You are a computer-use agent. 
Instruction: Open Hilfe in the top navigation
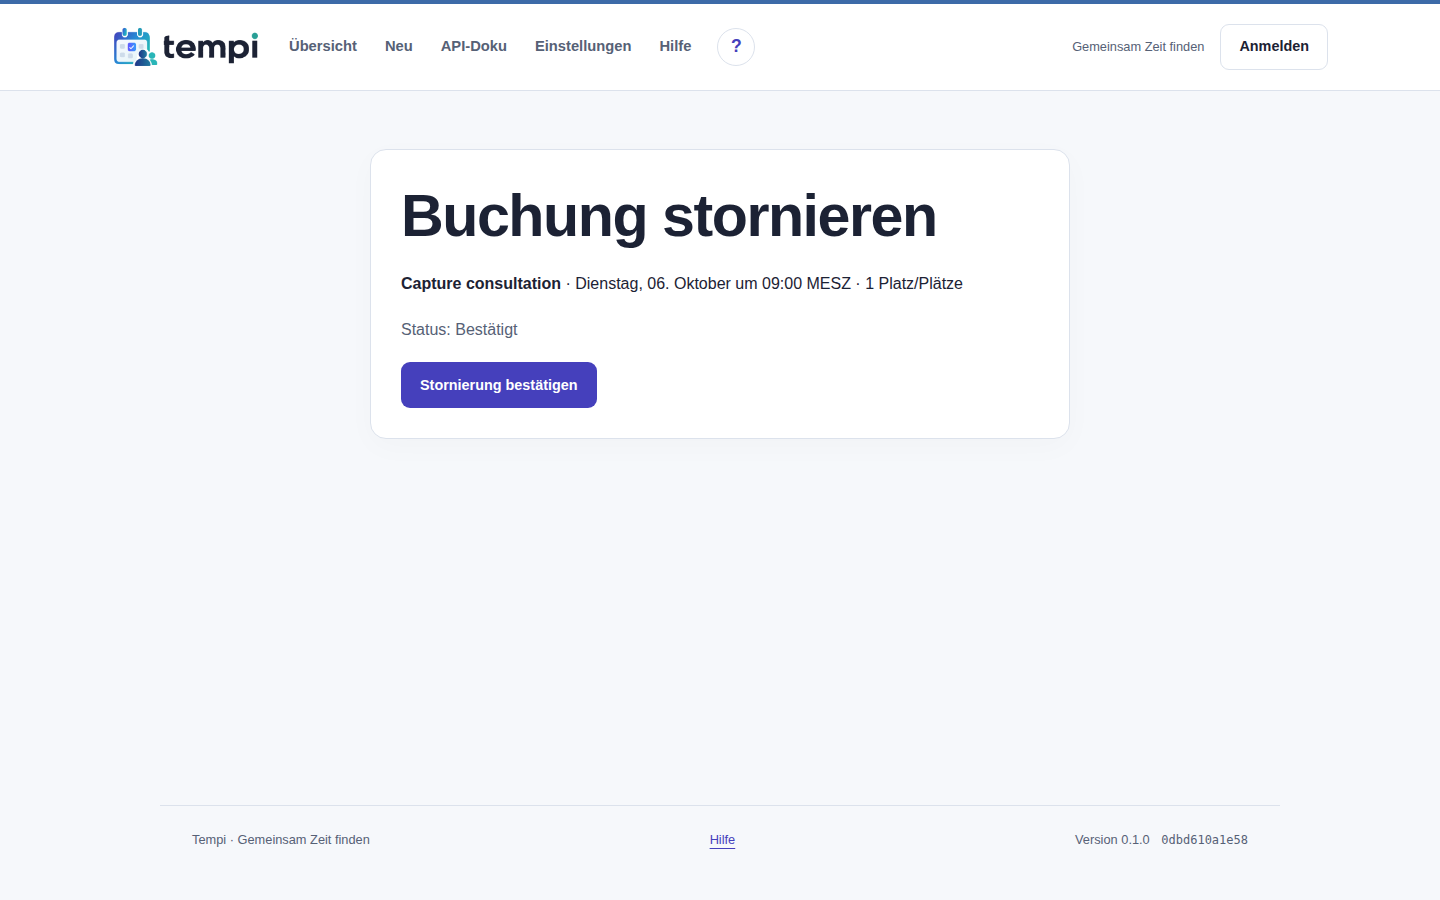click(675, 46)
